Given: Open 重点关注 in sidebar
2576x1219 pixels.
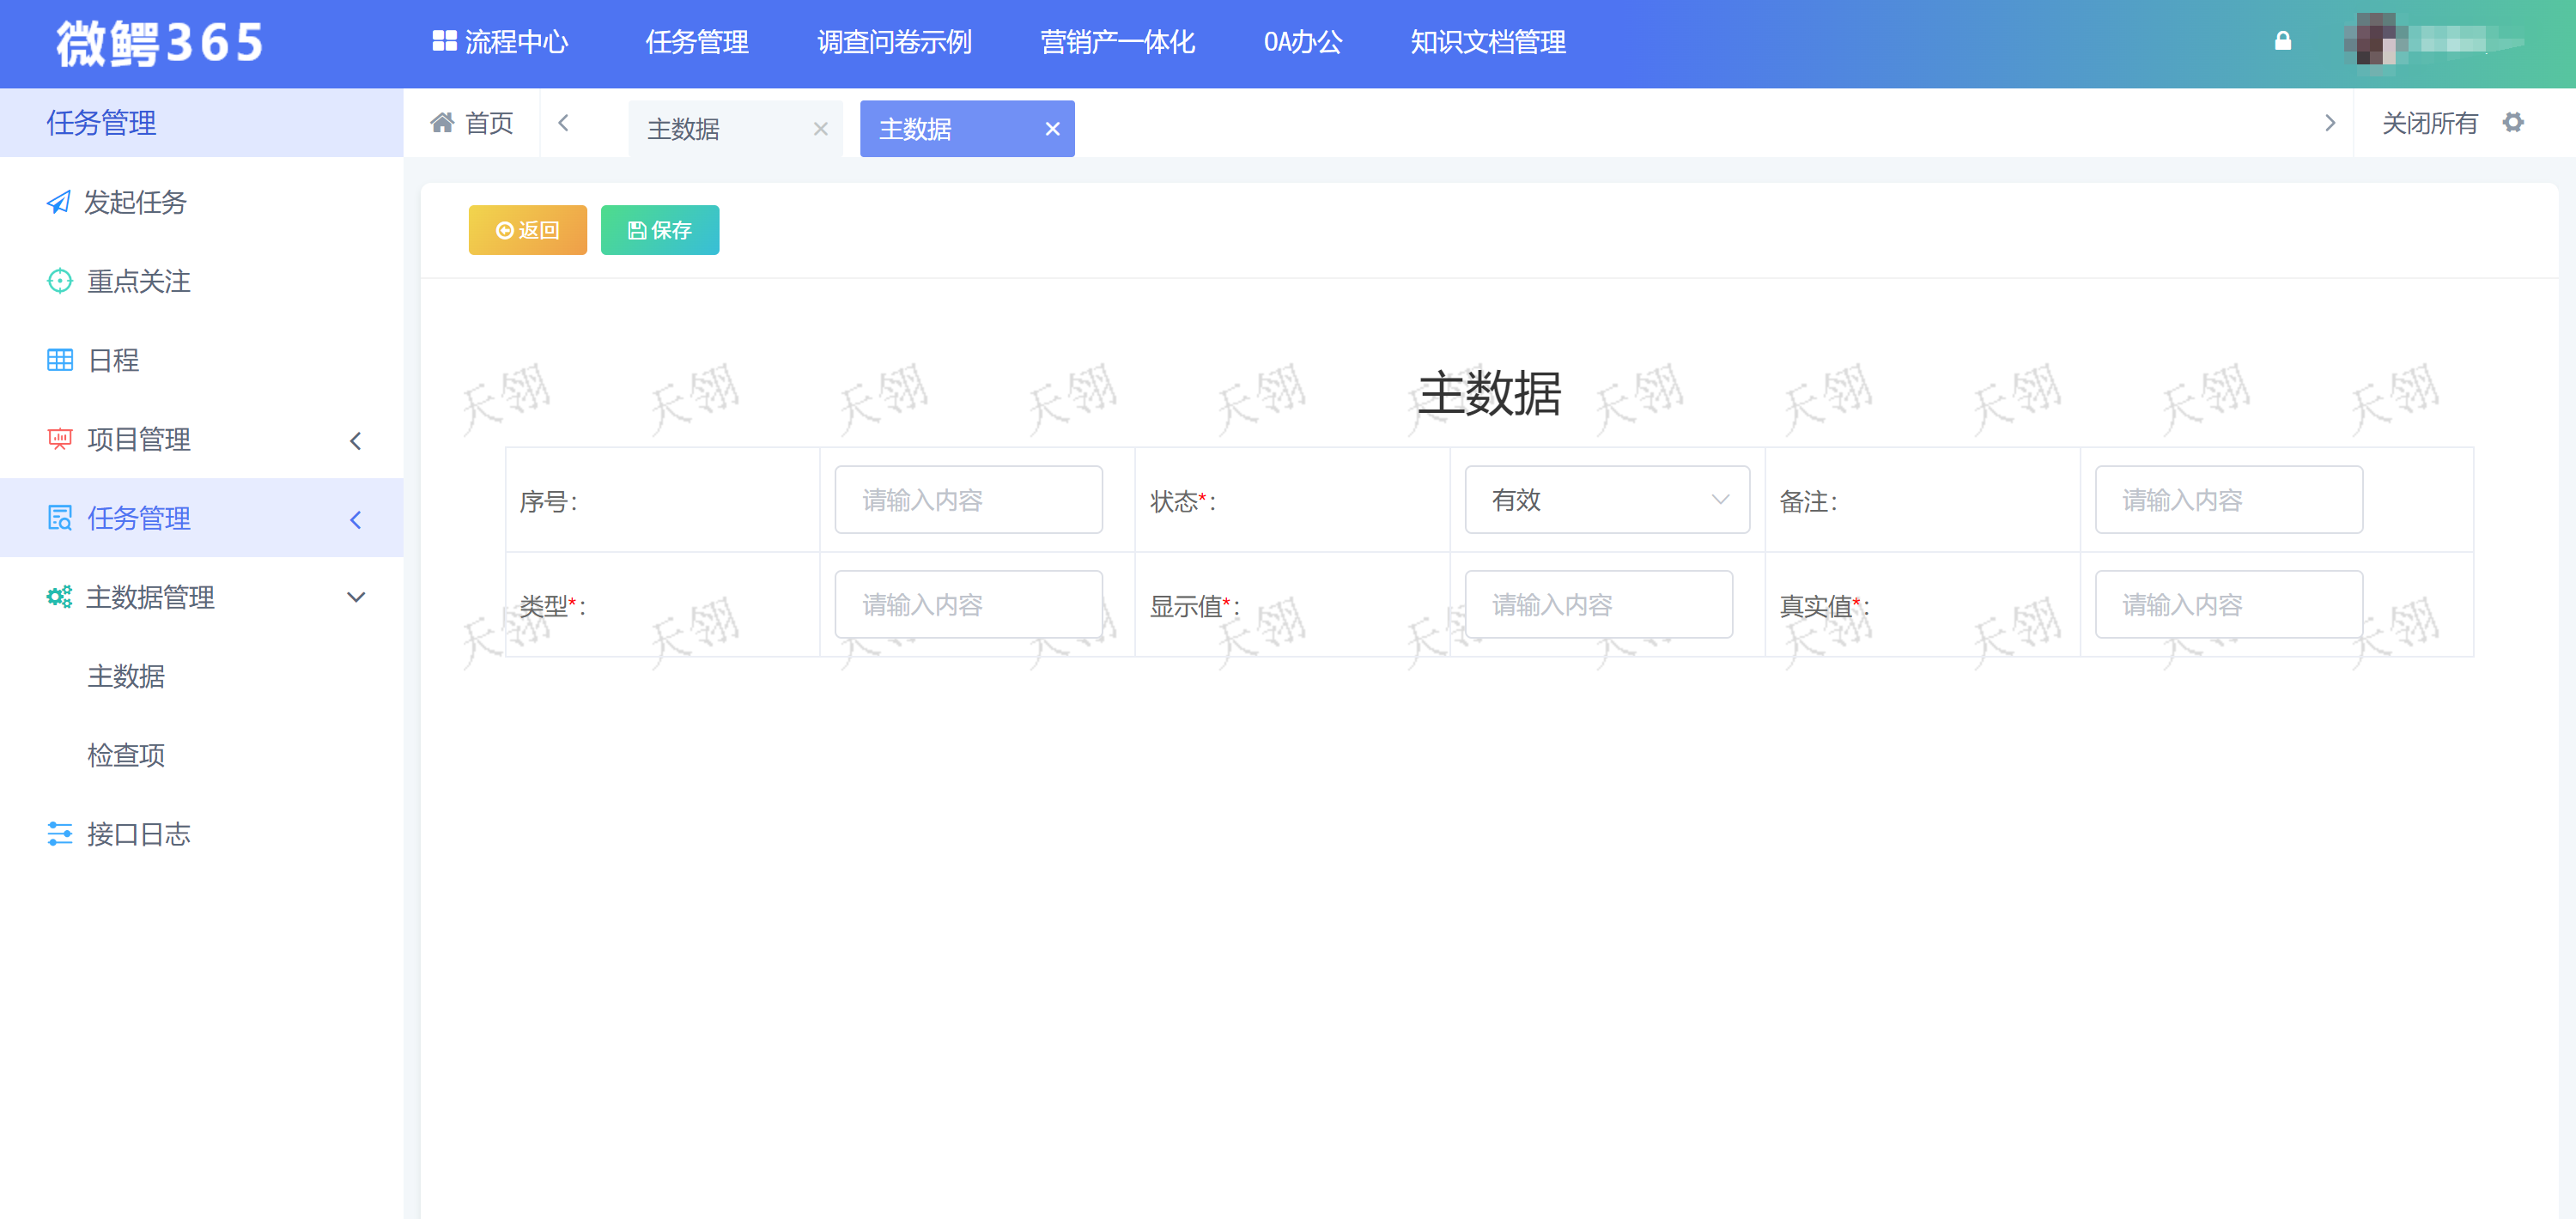Looking at the screenshot, I should [138, 281].
